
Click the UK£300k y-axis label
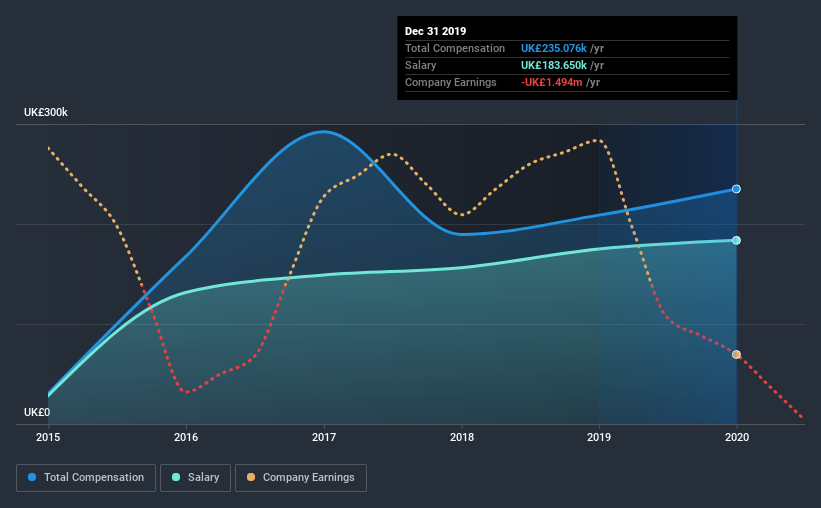[46, 113]
